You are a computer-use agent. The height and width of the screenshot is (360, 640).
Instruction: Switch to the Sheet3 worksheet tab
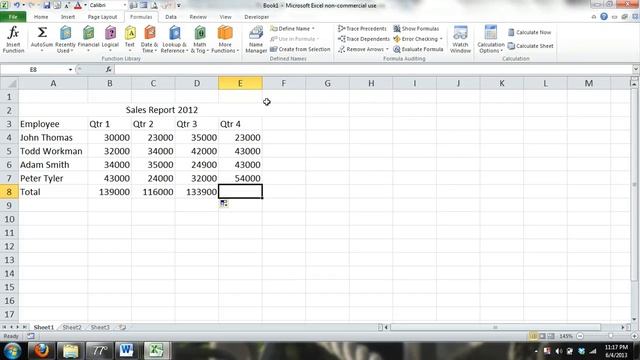100,327
